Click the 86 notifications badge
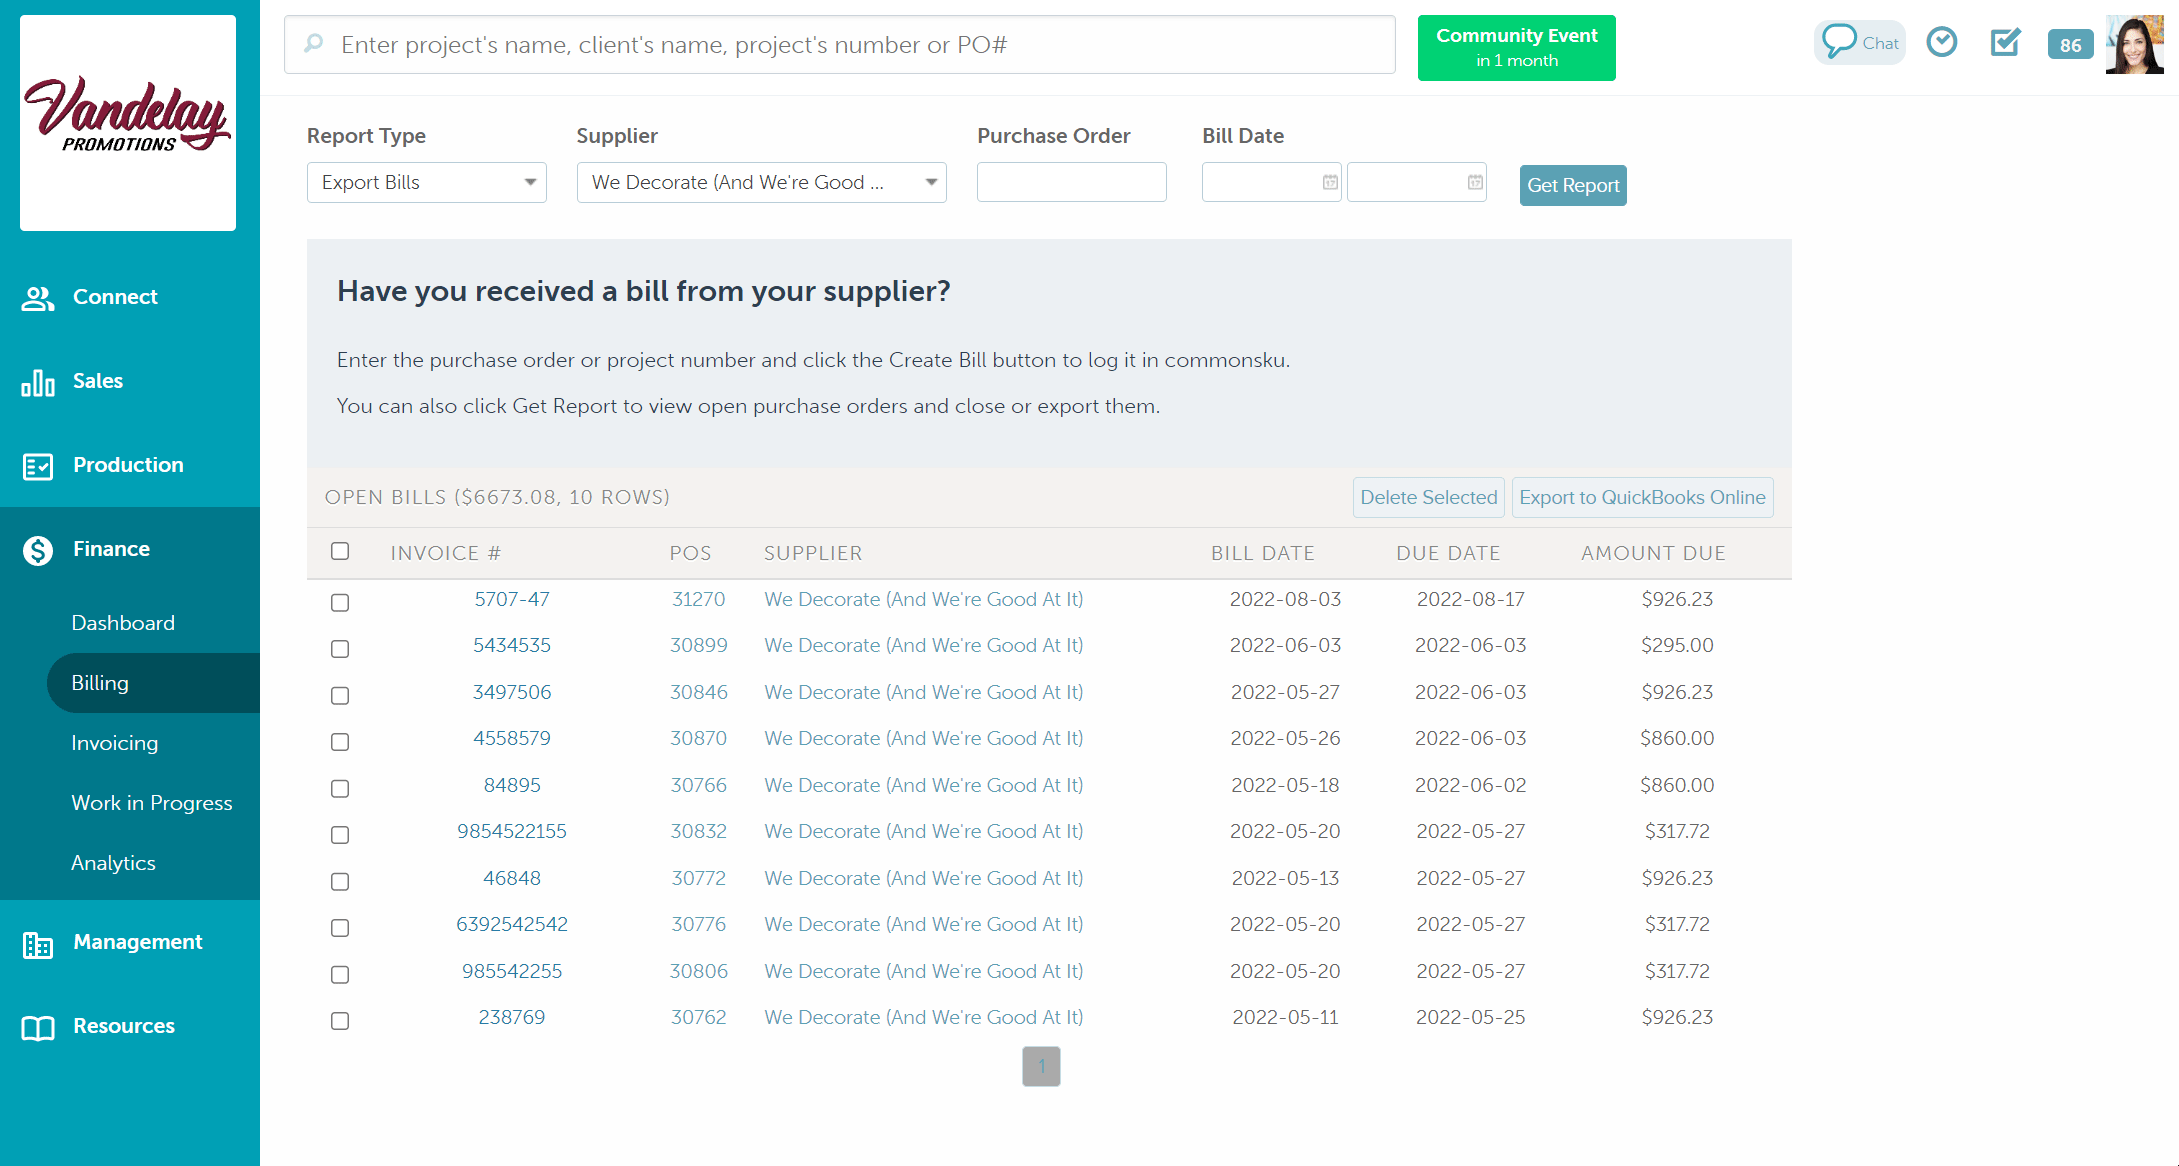The height and width of the screenshot is (1166, 2179). click(2070, 45)
